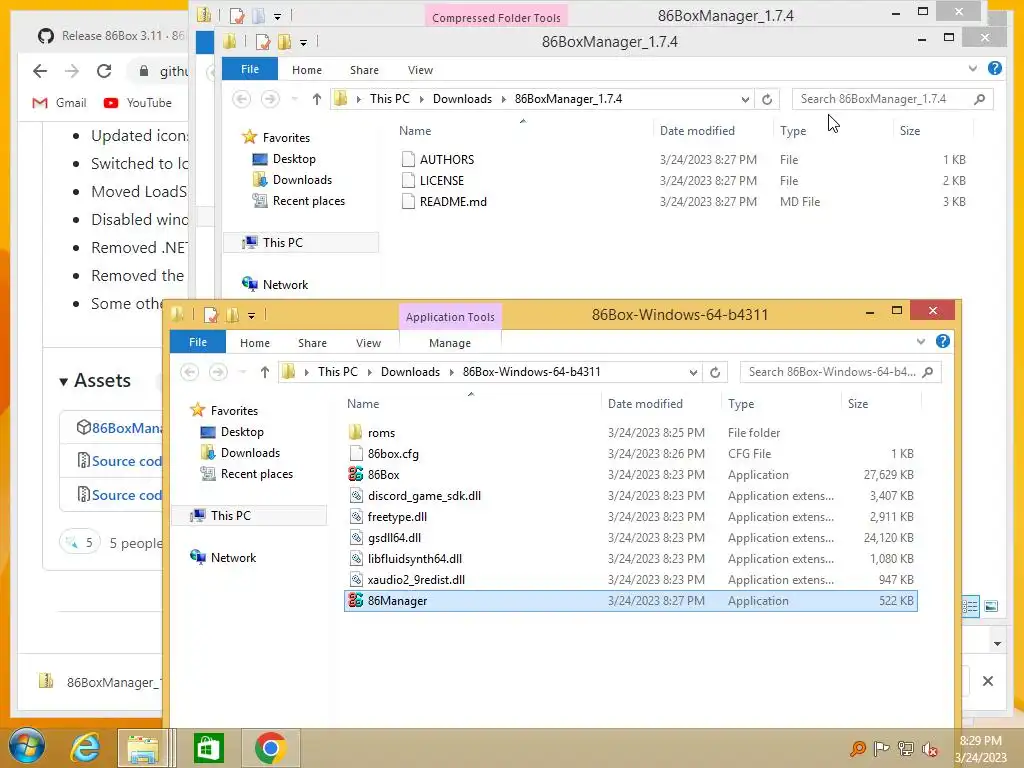Image resolution: width=1024 pixels, height=768 pixels.
Task: Open Quick Access Toolbar dropdown in 86Box window
Action: pyautogui.click(x=251, y=315)
